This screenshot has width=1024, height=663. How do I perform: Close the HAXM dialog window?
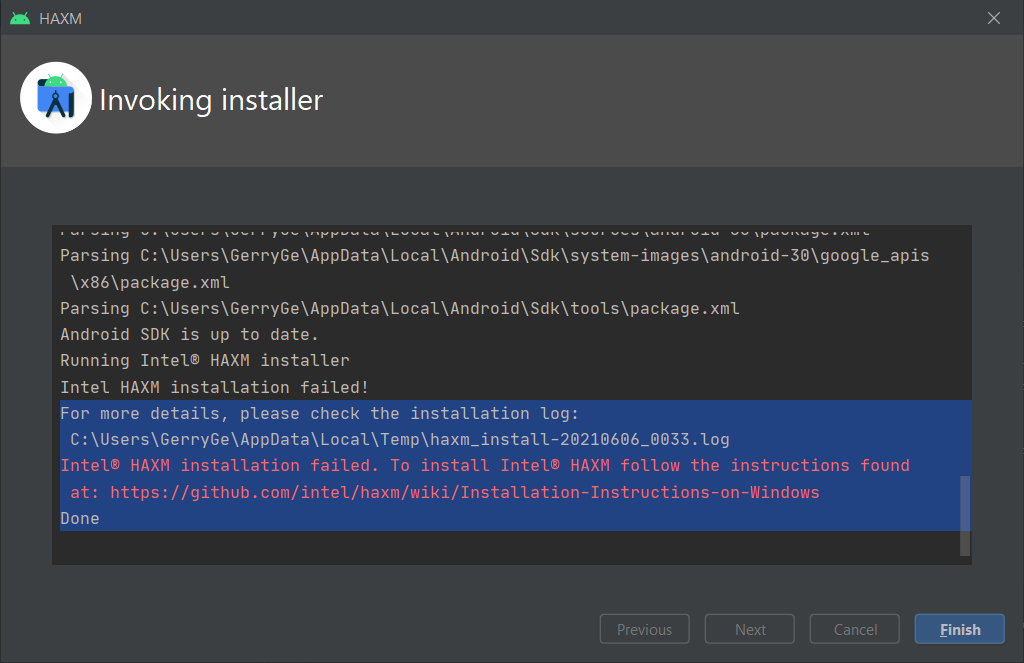click(x=993, y=18)
